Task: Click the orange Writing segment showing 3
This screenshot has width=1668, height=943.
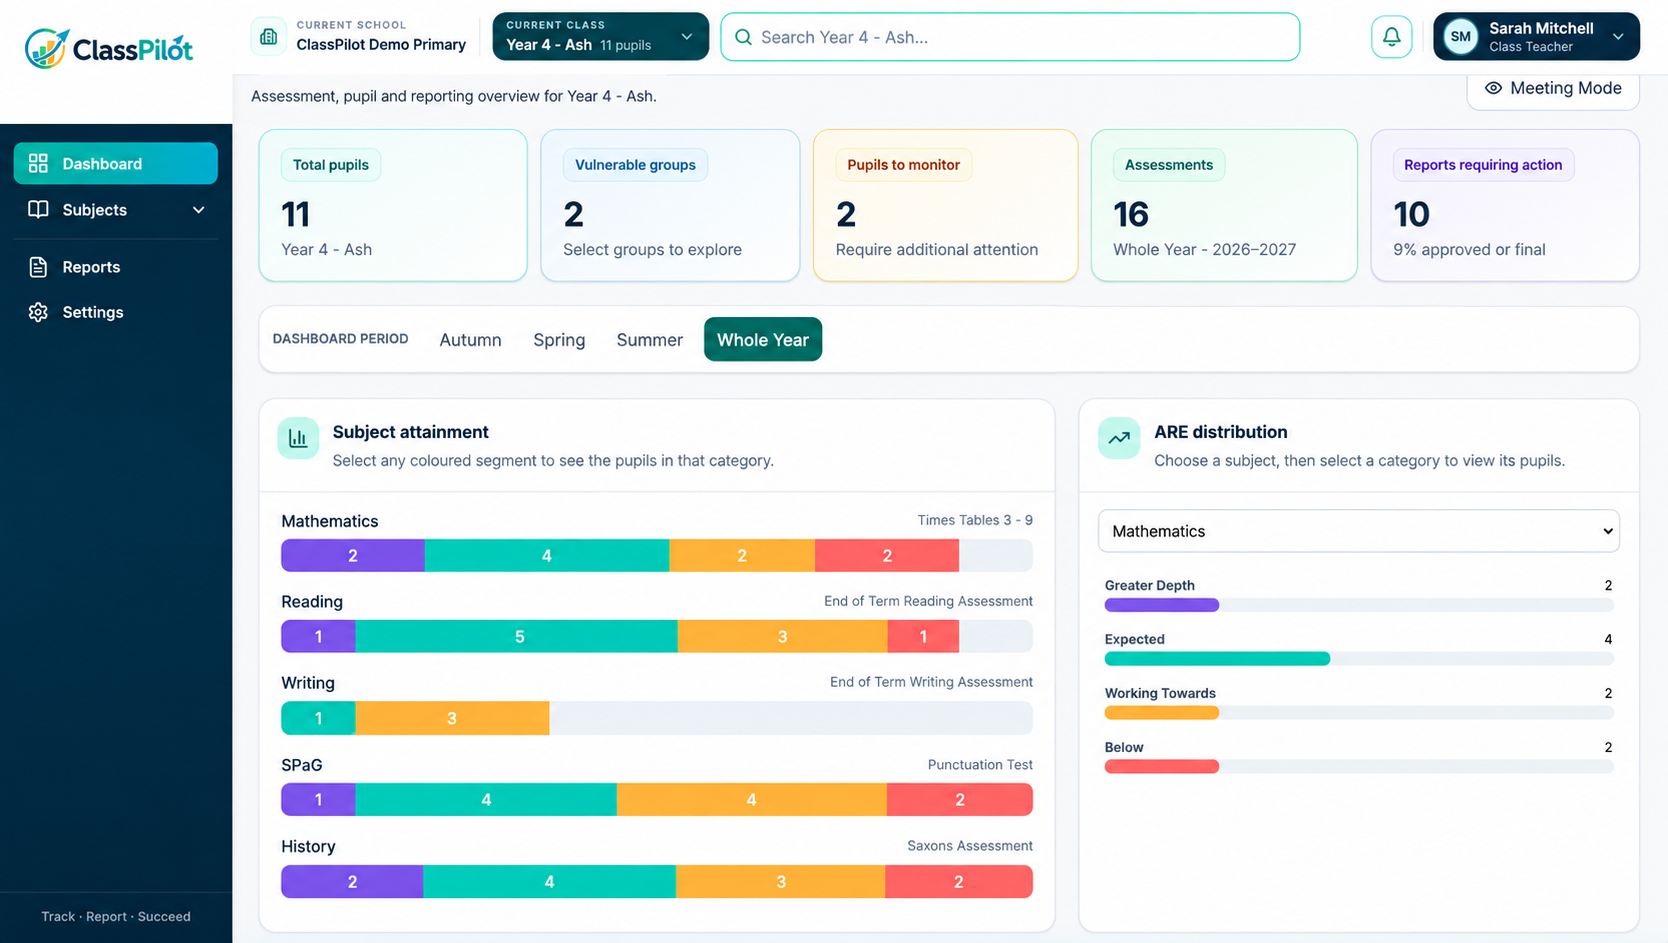Action: click(452, 718)
